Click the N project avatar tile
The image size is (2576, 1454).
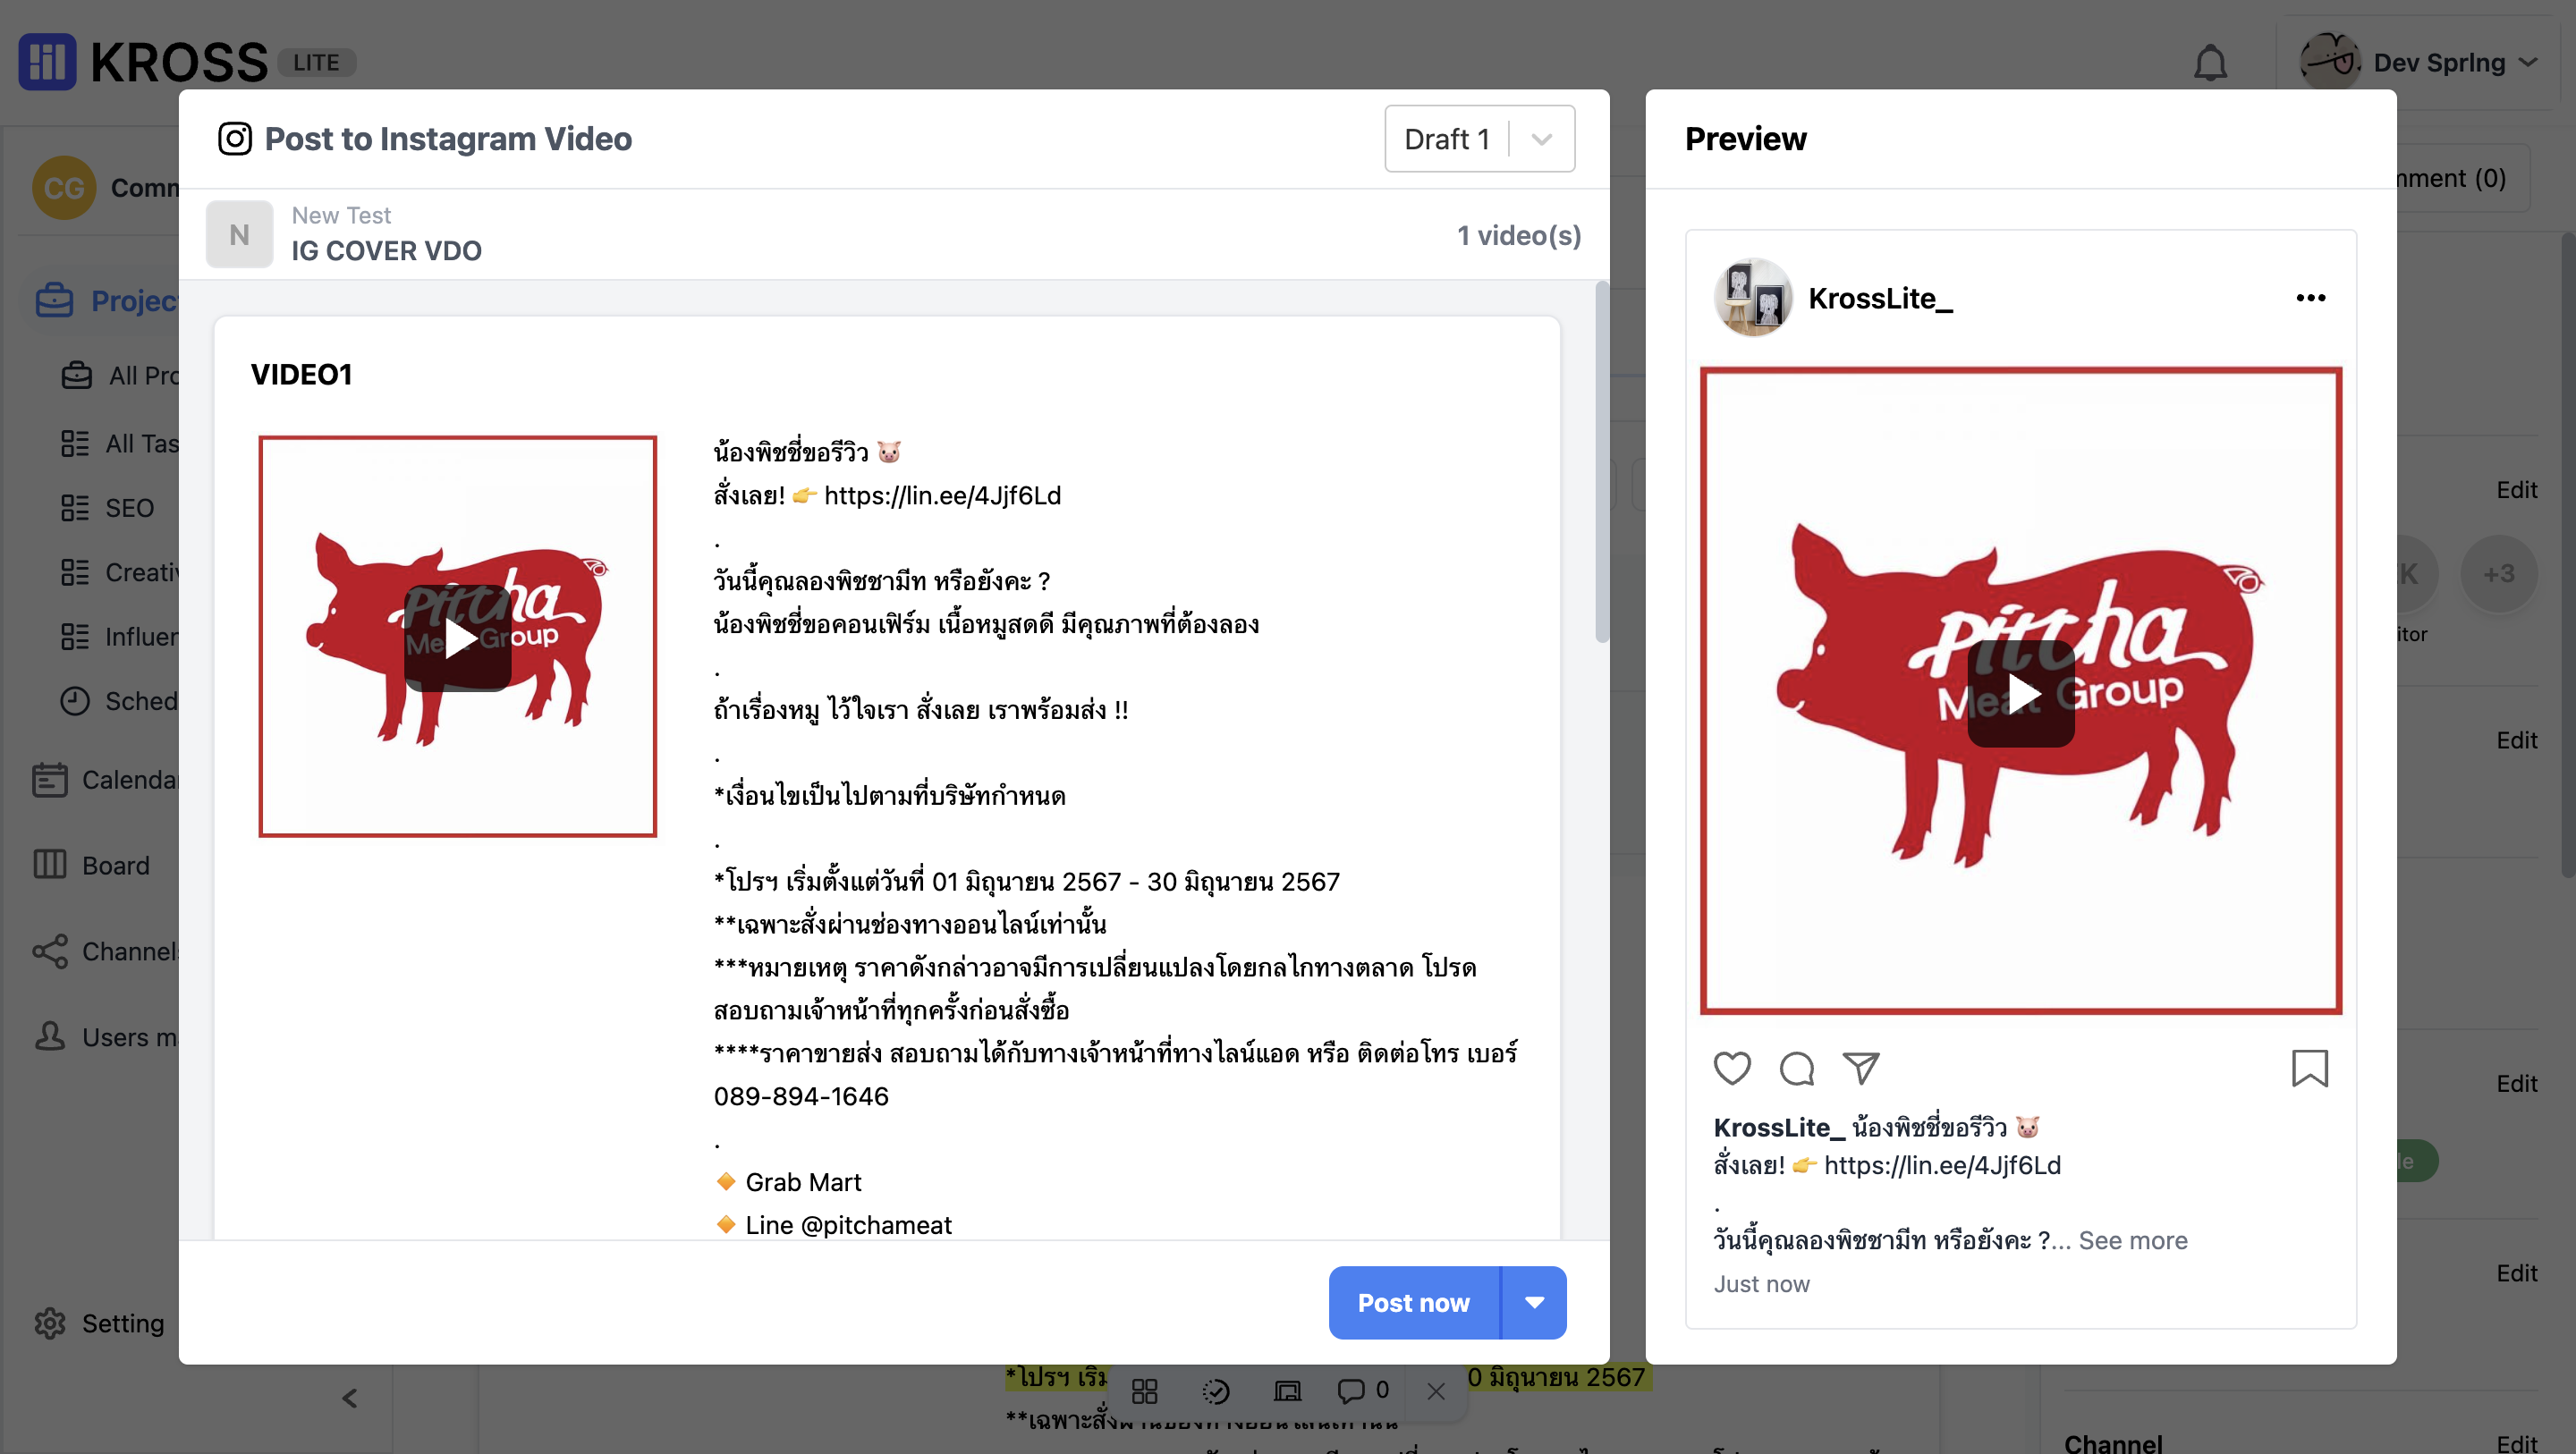[239, 234]
